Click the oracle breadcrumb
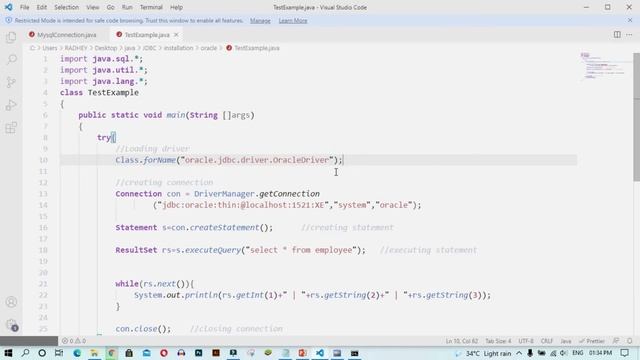 (209, 48)
